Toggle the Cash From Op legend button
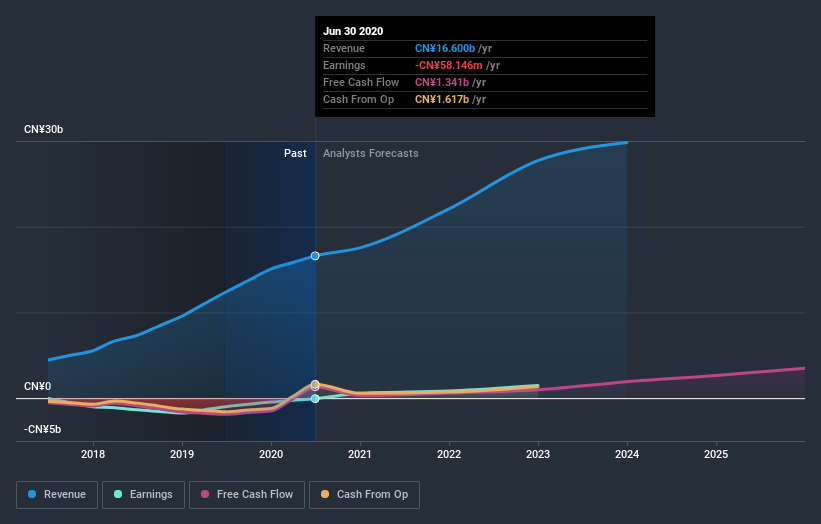Viewport: 821px width, 524px height. point(364,495)
